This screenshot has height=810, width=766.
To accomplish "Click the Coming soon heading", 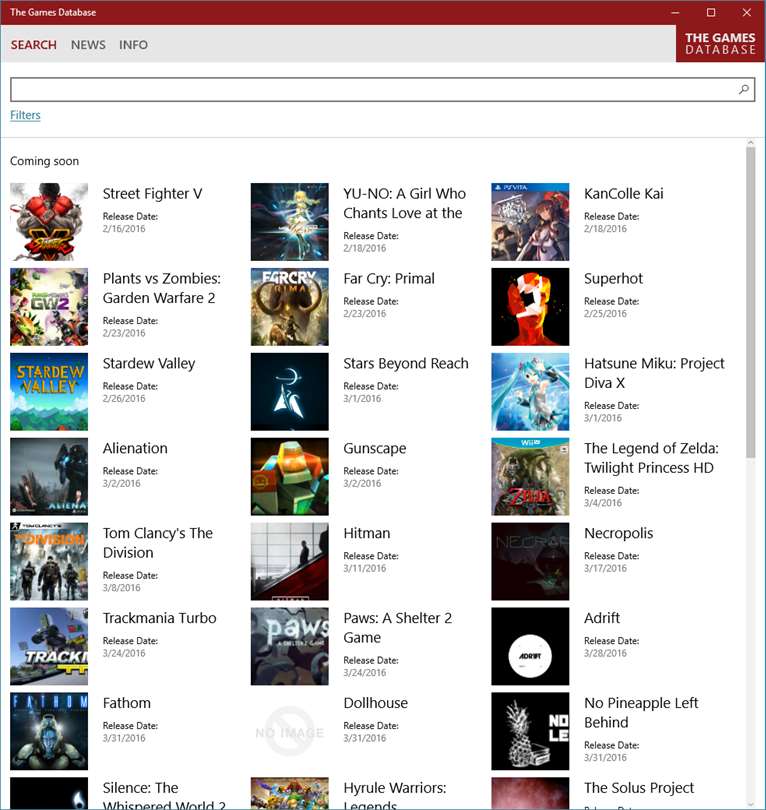I will 44,161.
